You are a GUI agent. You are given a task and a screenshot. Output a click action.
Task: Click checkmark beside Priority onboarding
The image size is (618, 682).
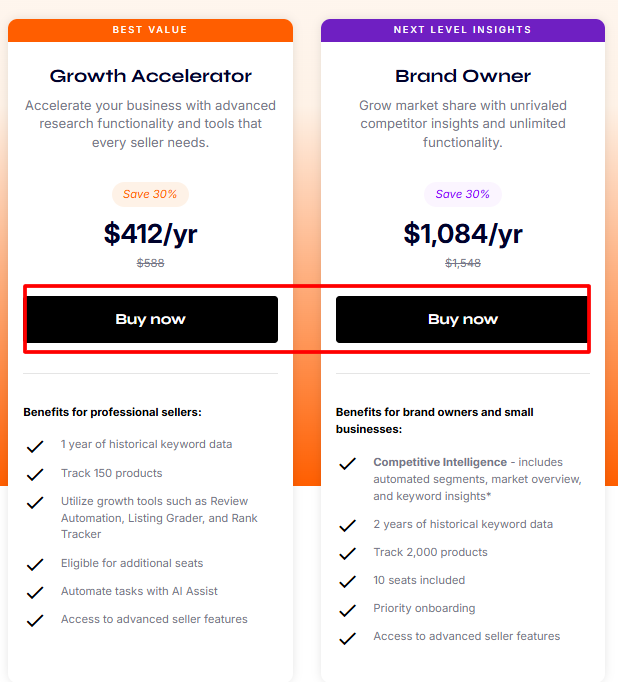[348, 609]
